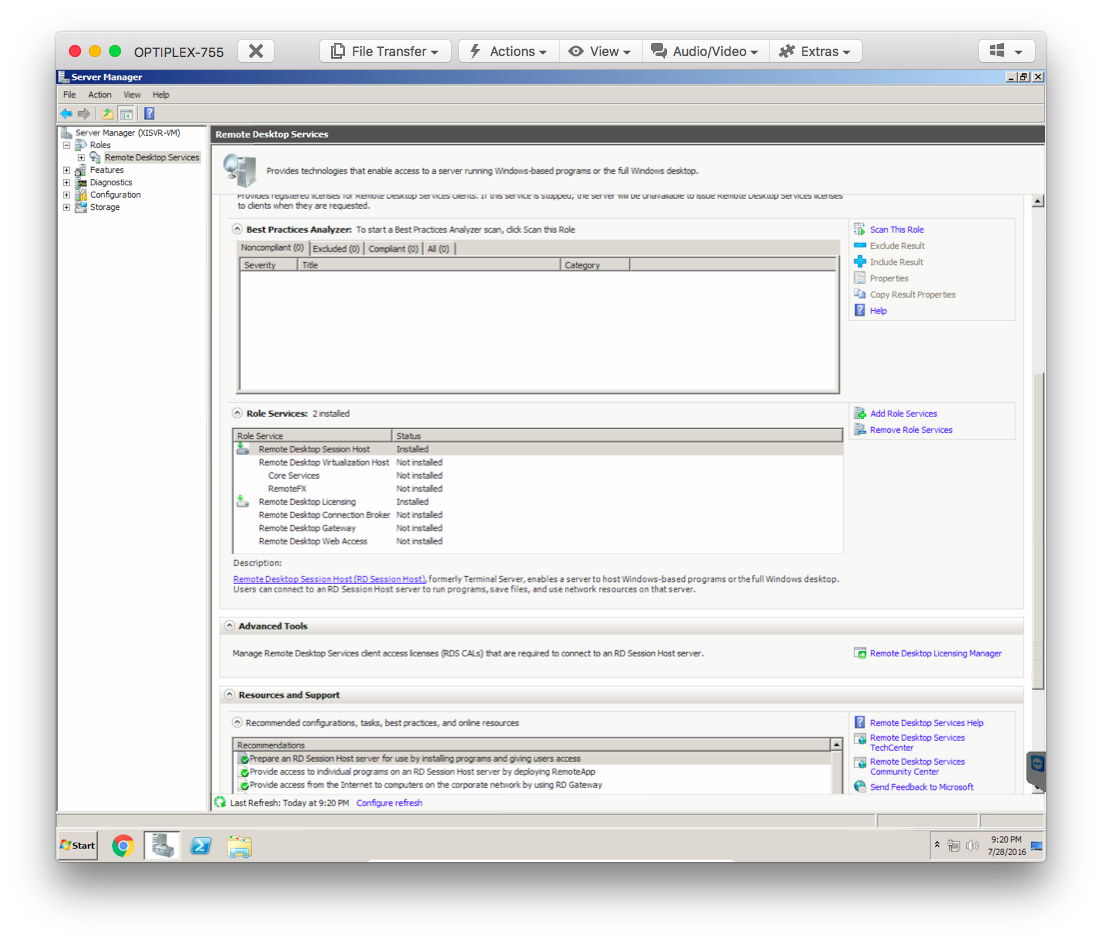The width and height of the screenshot is (1102, 942).
Task: Open Windows Explorer folder taskbar icon
Action: [x=240, y=846]
